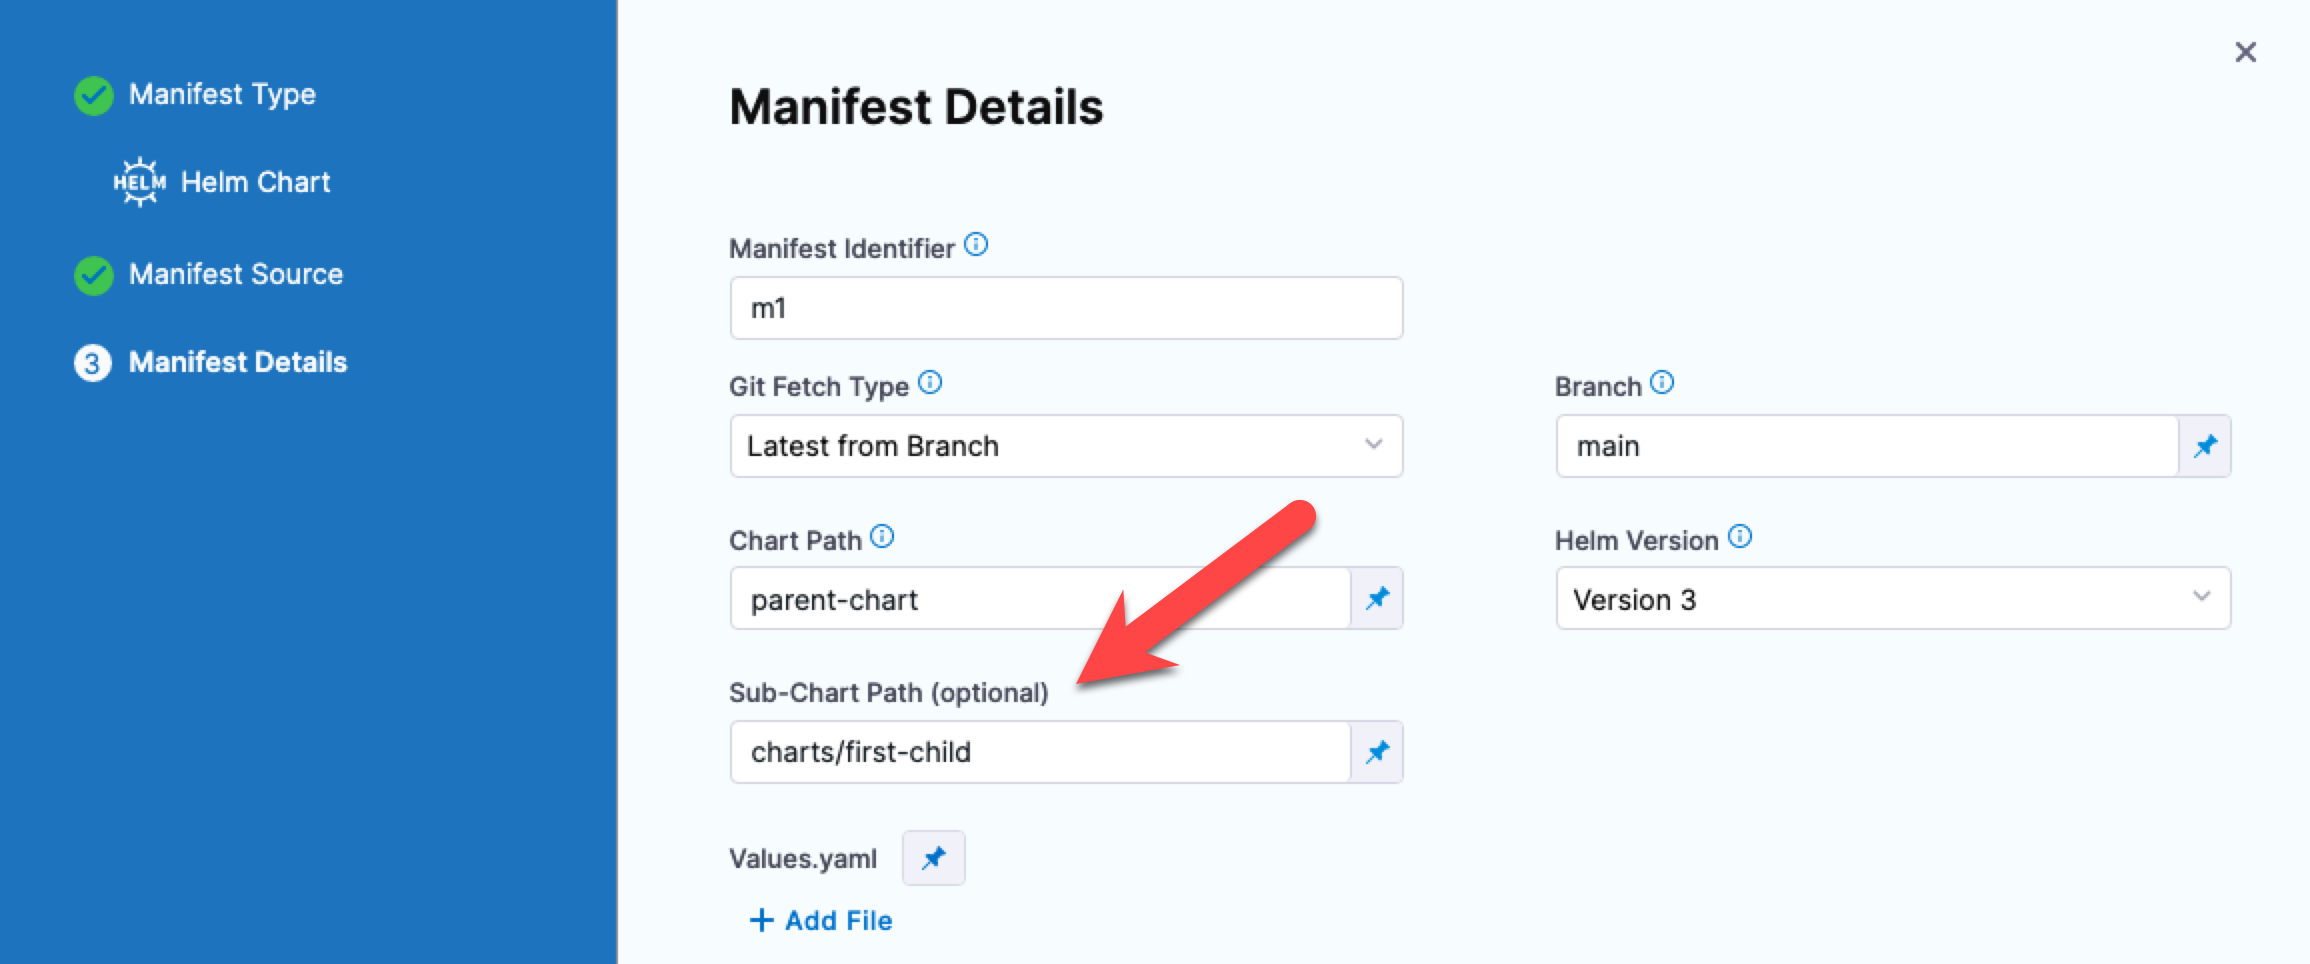Close the Manifest Details dialog
The image size is (2310, 964).
point(2246,52)
